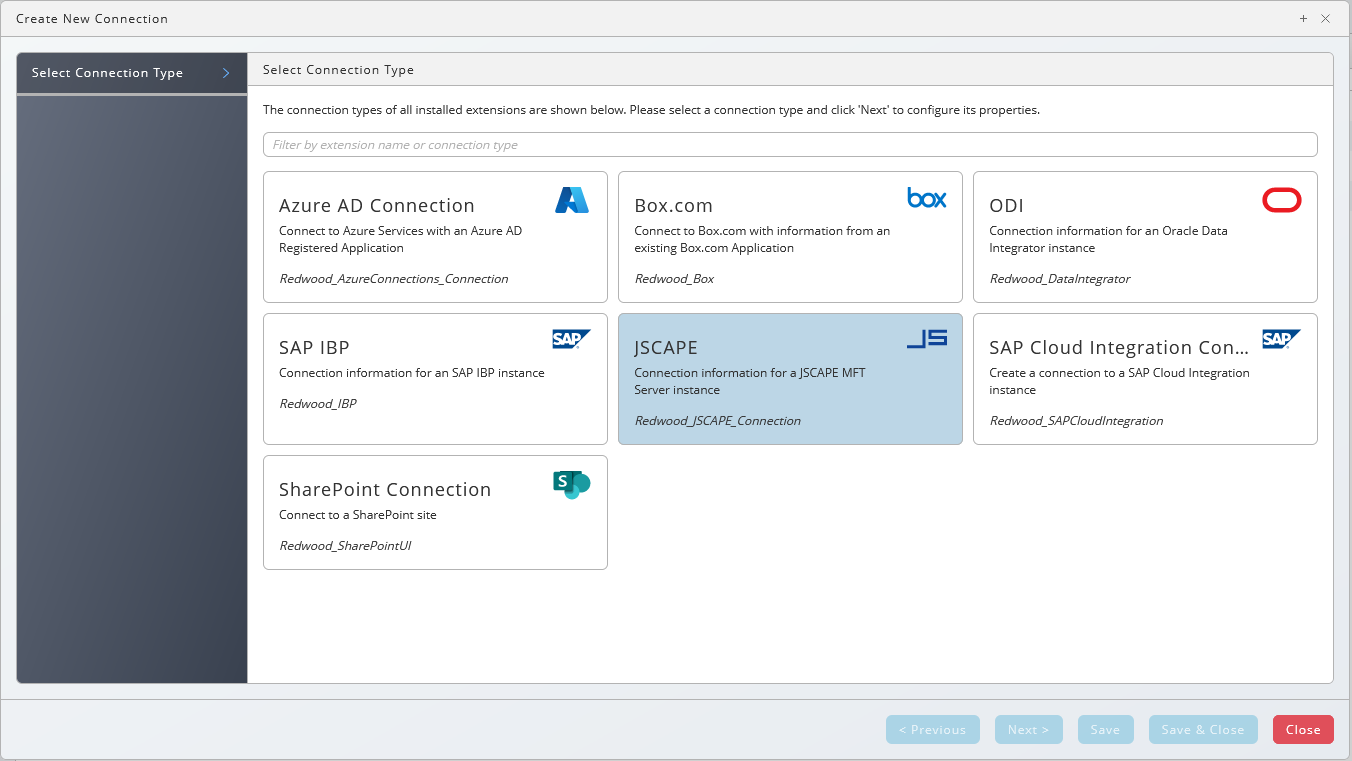Choose the JSCAPE card title

[666, 348]
